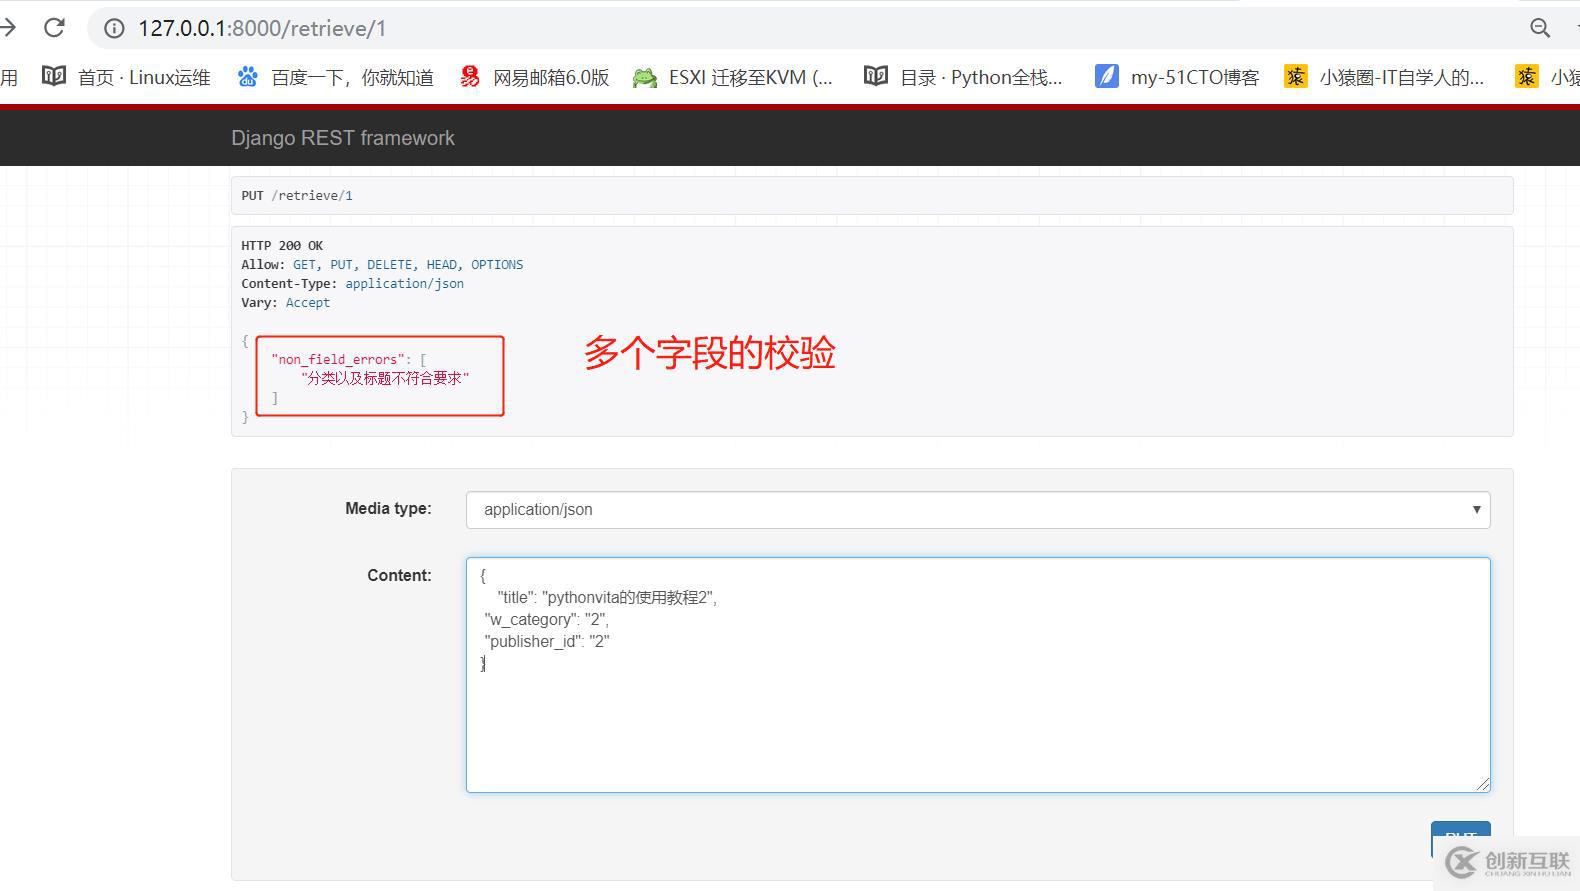This screenshot has width=1580, height=891.
Task: Click the Content label
Action: coord(399,575)
